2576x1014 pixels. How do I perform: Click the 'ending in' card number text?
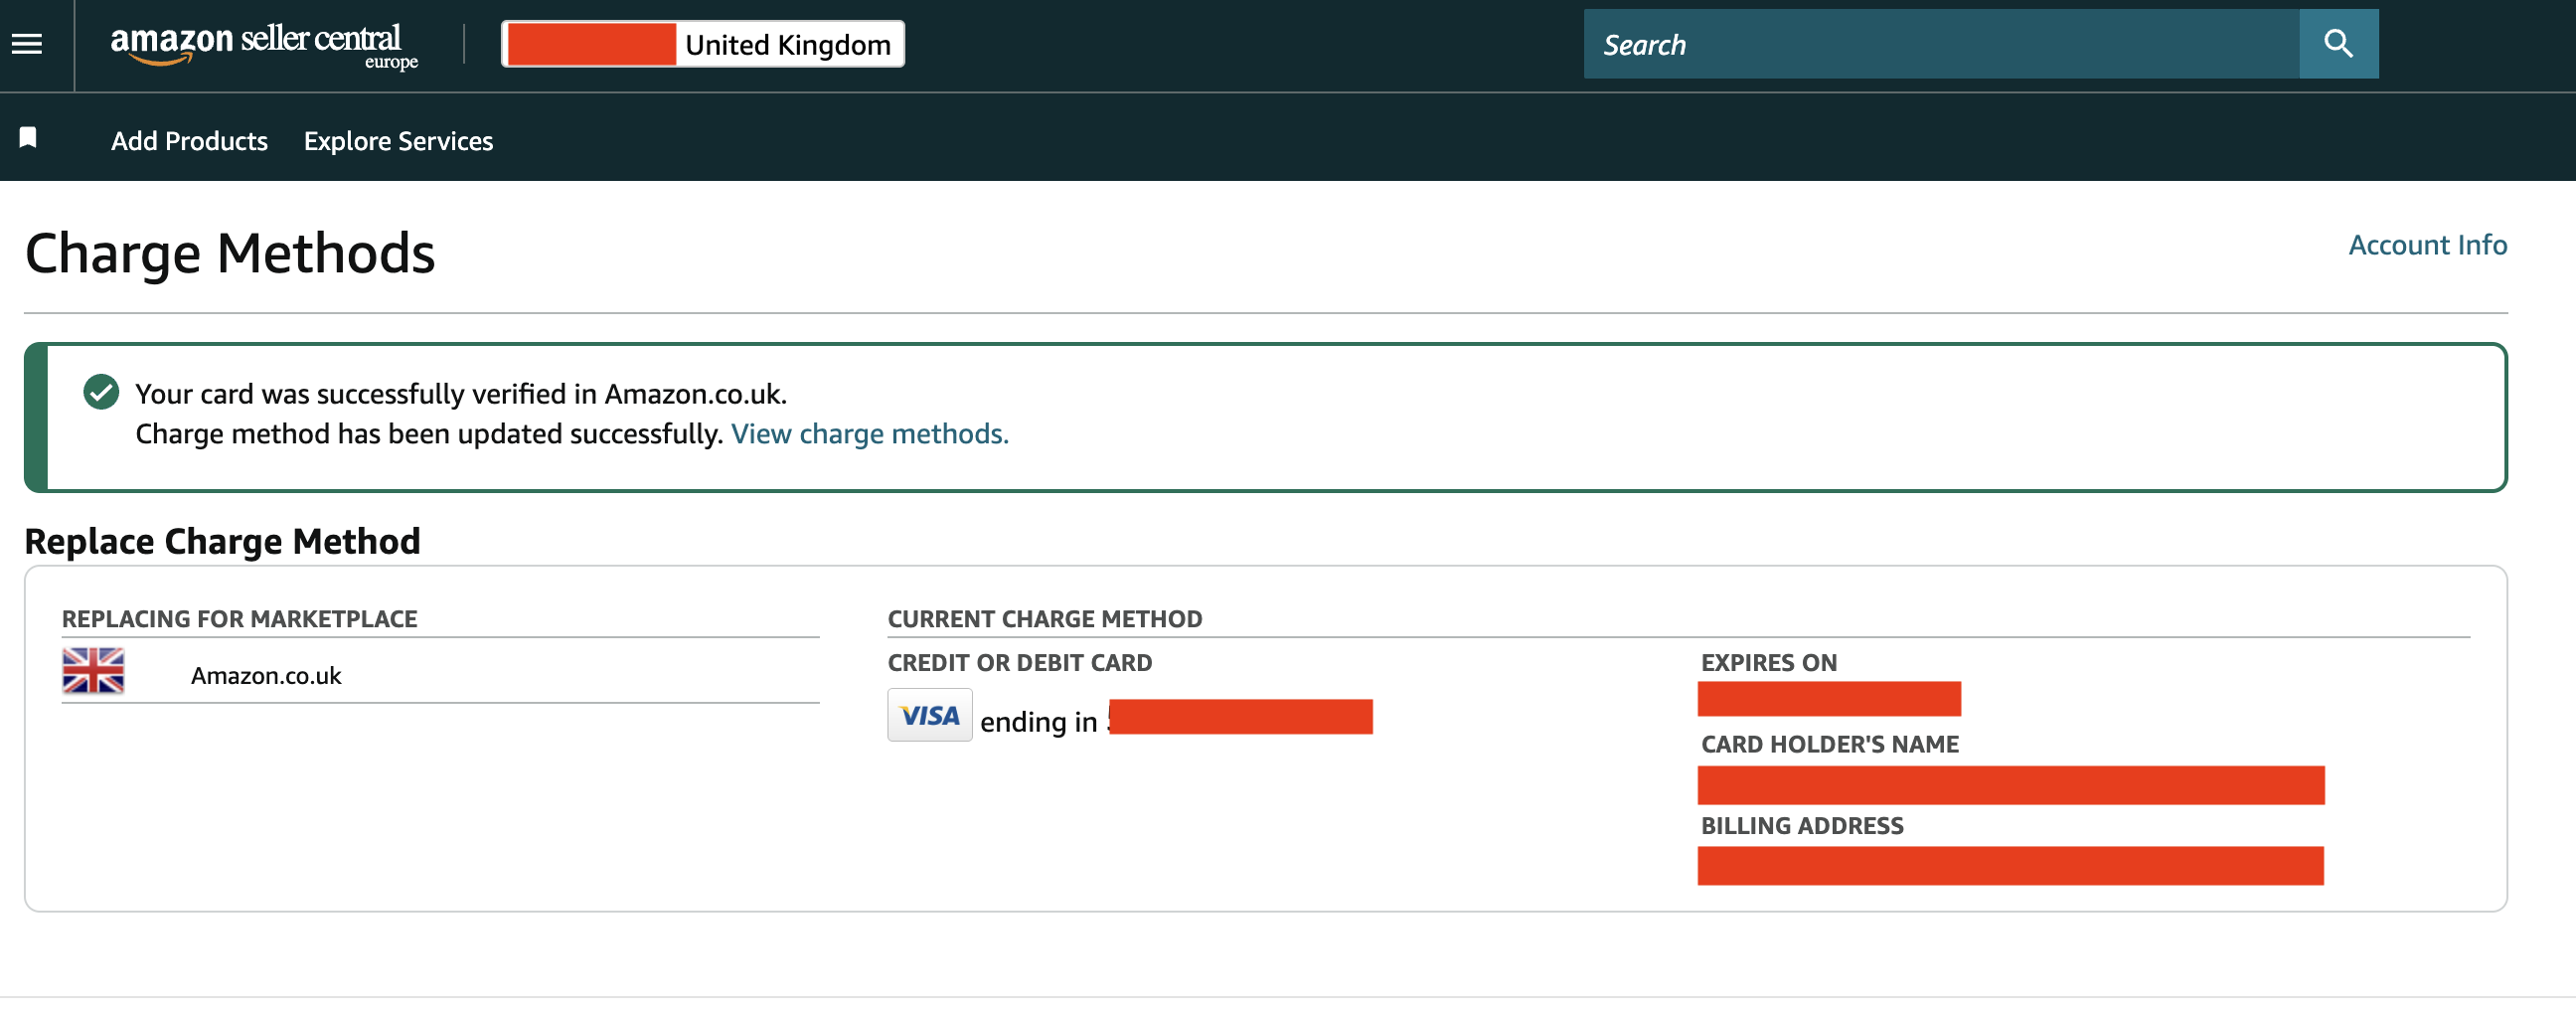(1039, 722)
